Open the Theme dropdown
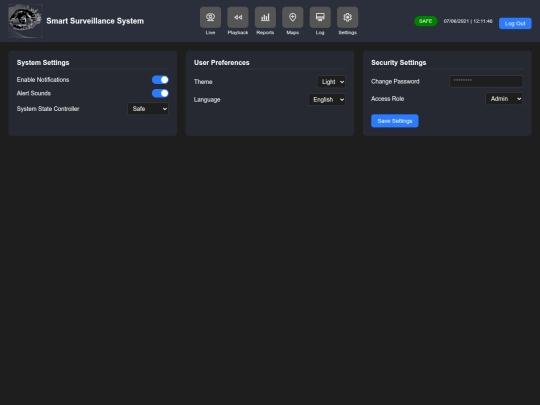The image size is (540, 405). point(331,82)
